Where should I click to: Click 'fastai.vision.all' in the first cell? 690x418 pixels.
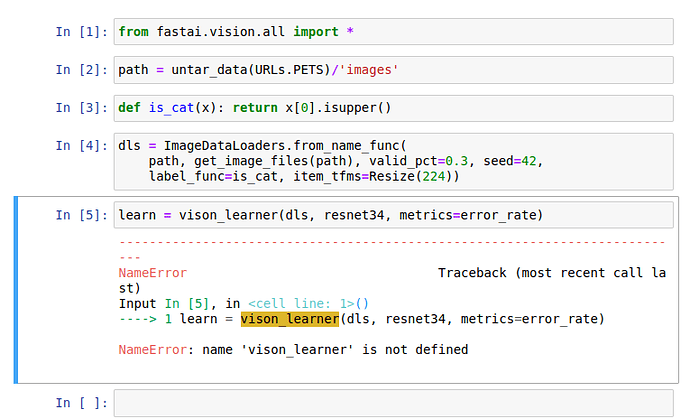221,32
